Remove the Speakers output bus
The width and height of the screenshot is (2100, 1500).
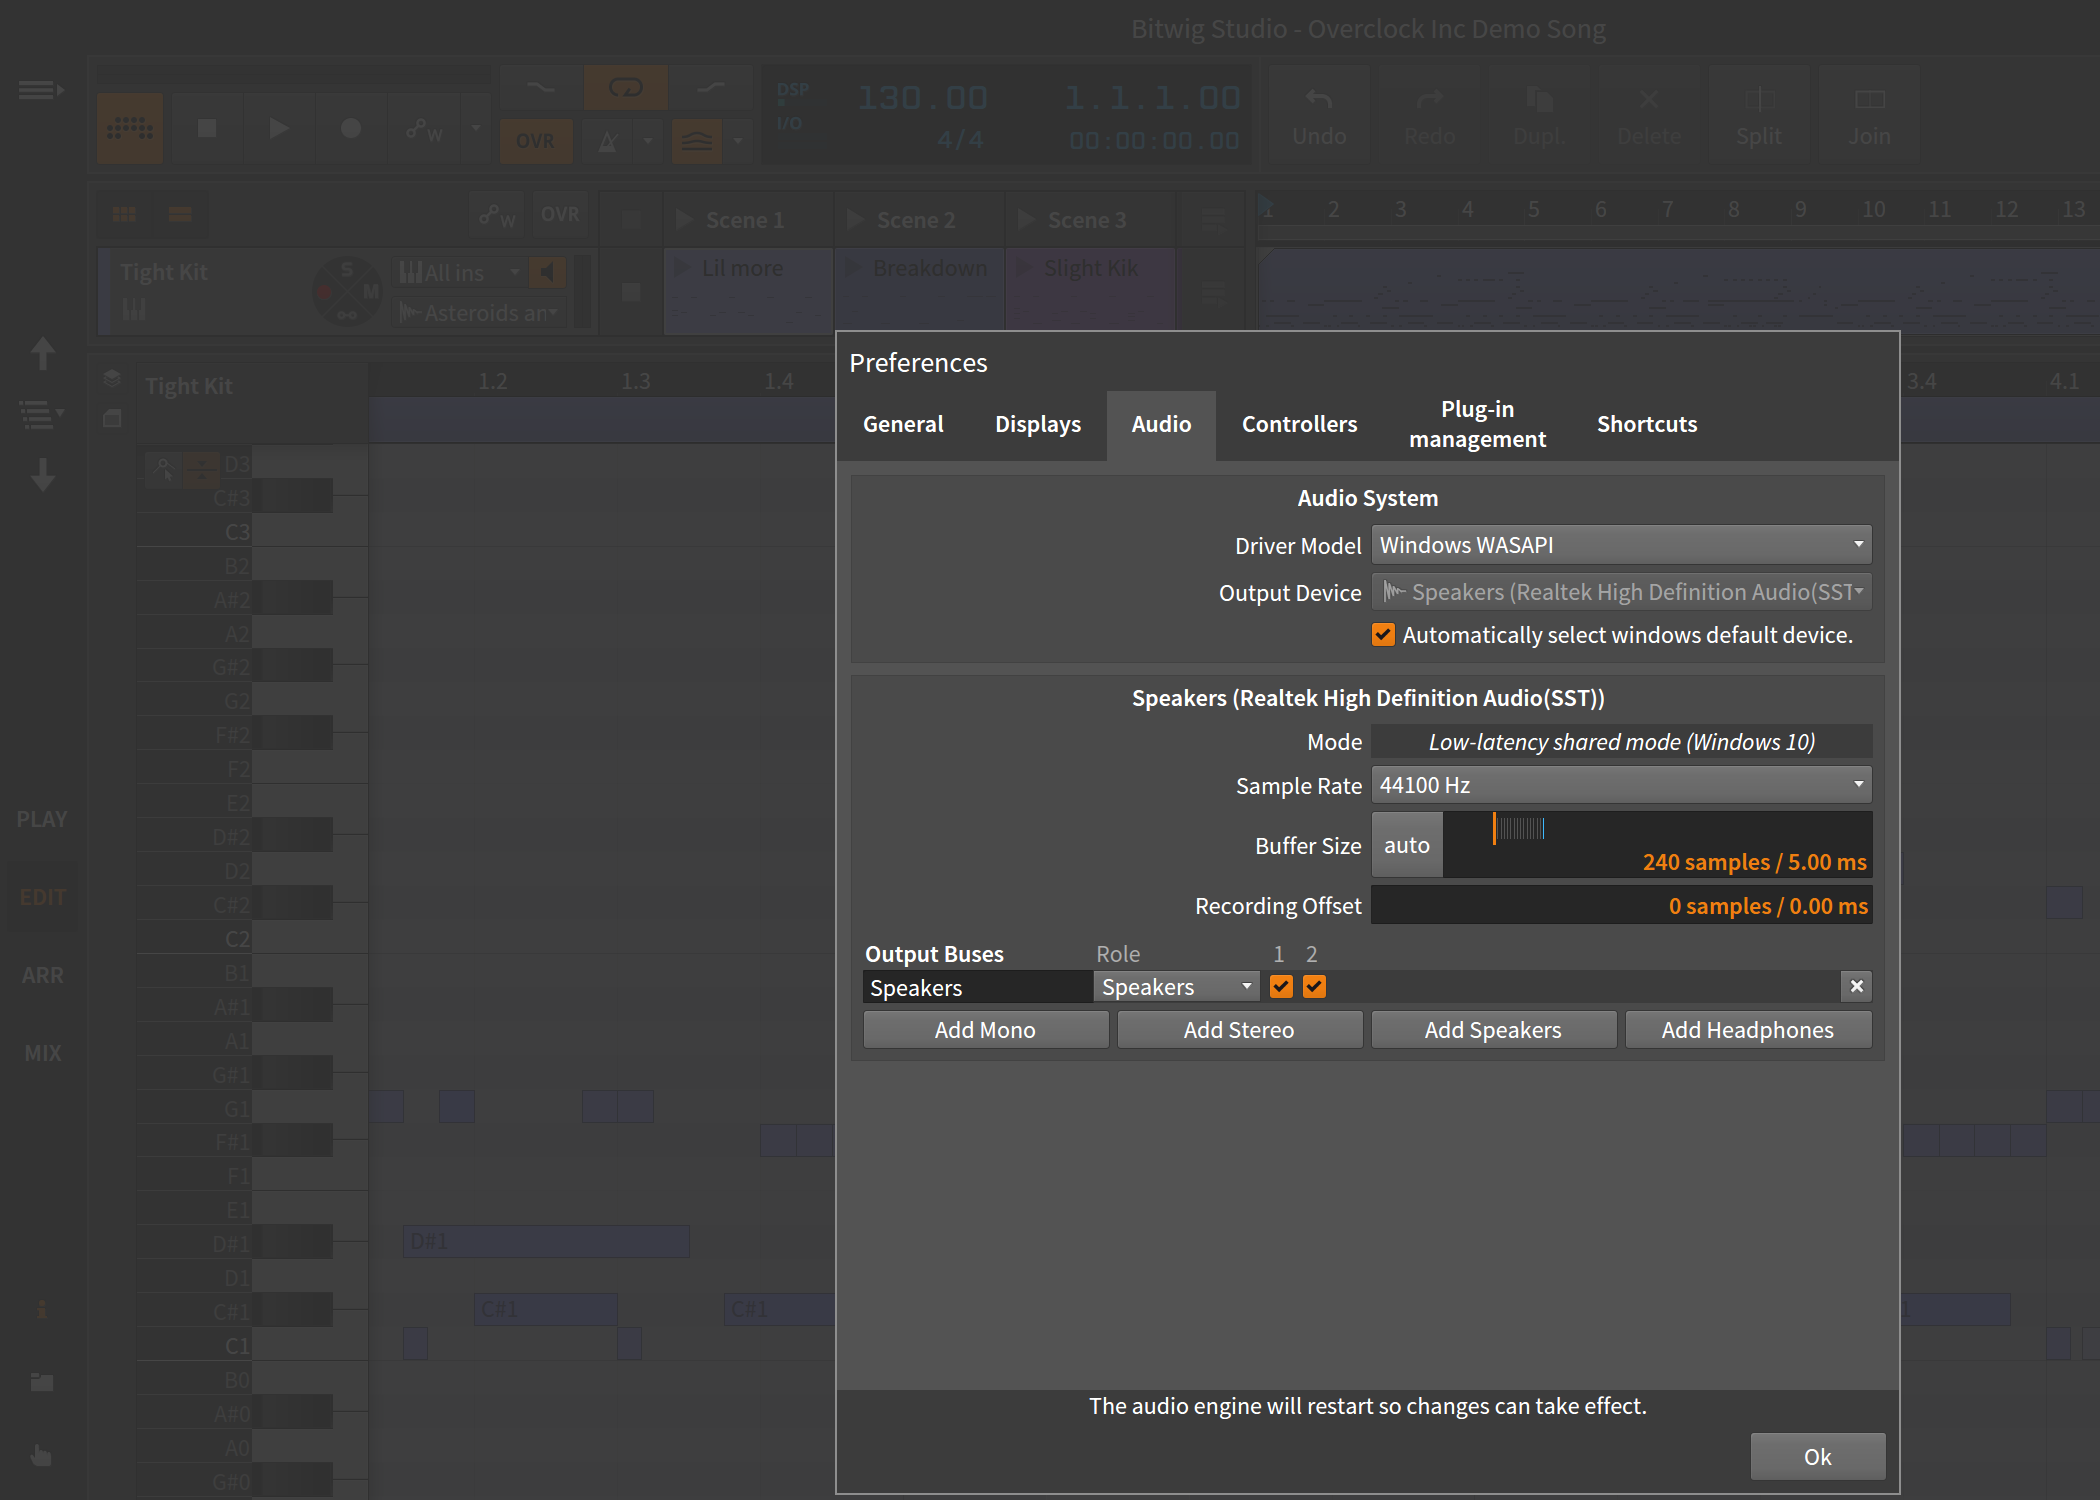[1856, 987]
